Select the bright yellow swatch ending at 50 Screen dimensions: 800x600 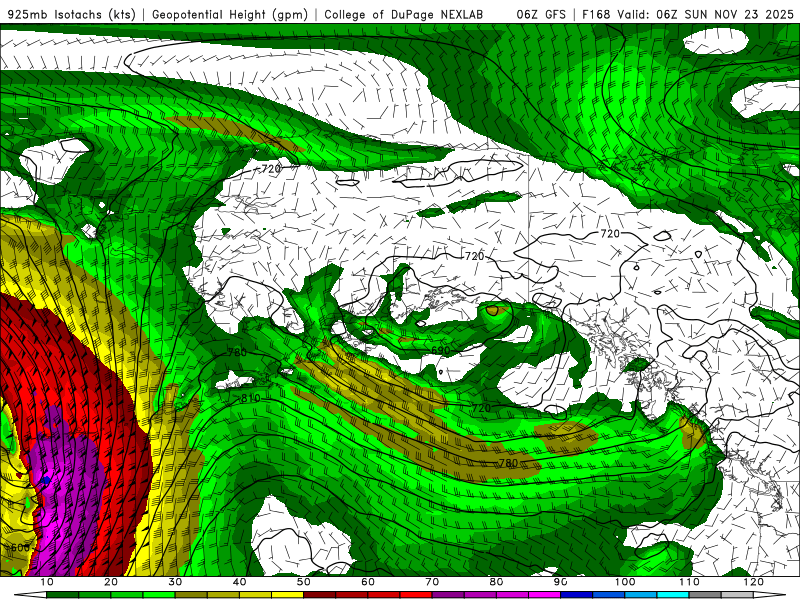click(287, 595)
